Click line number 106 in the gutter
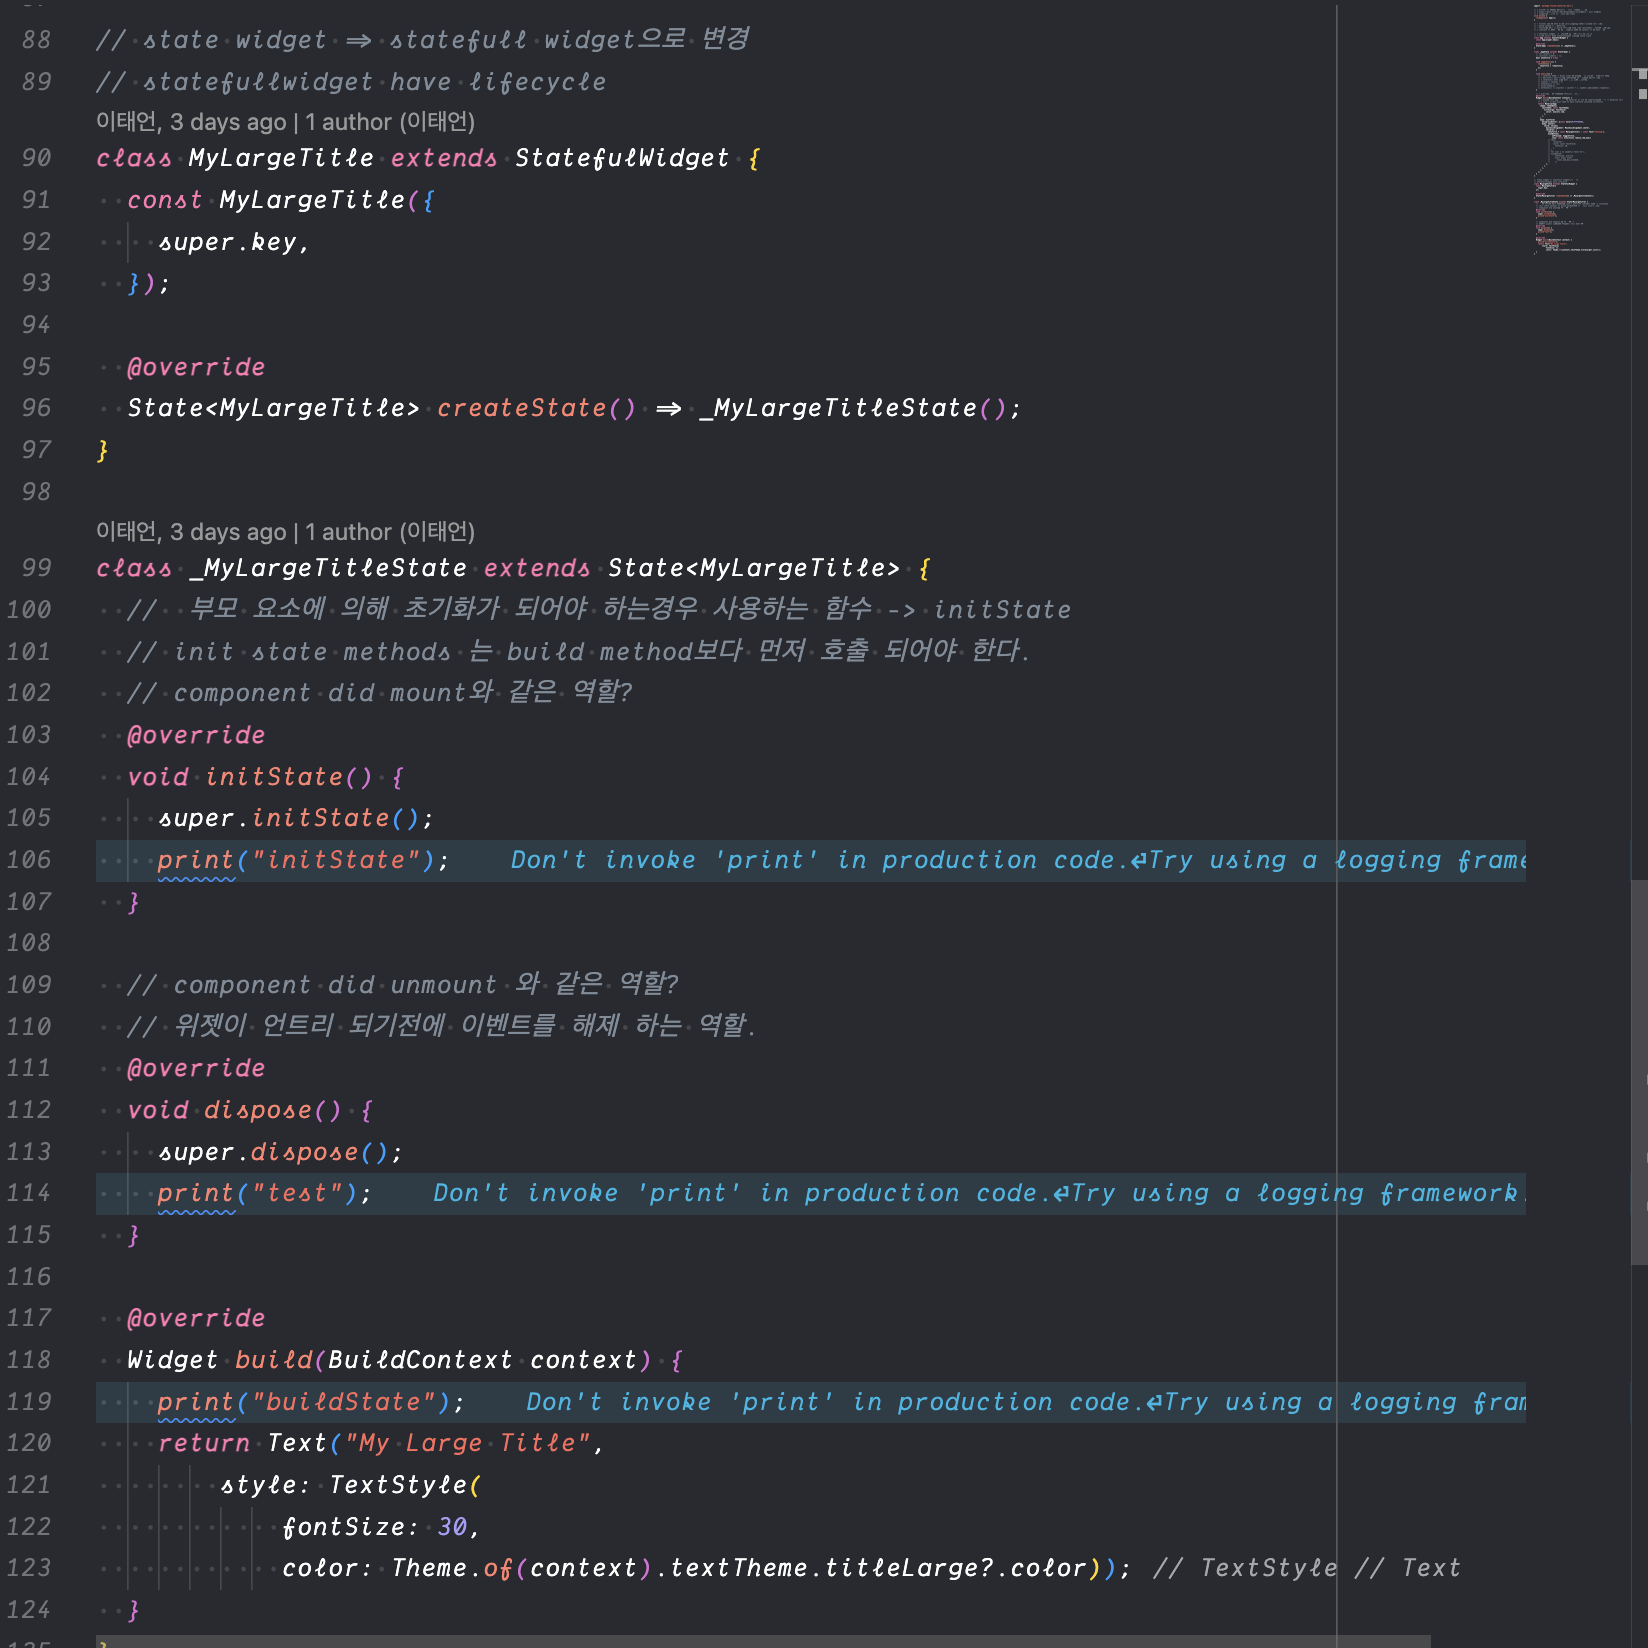This screenshot has height=1648, width=1648. (29, 860)
